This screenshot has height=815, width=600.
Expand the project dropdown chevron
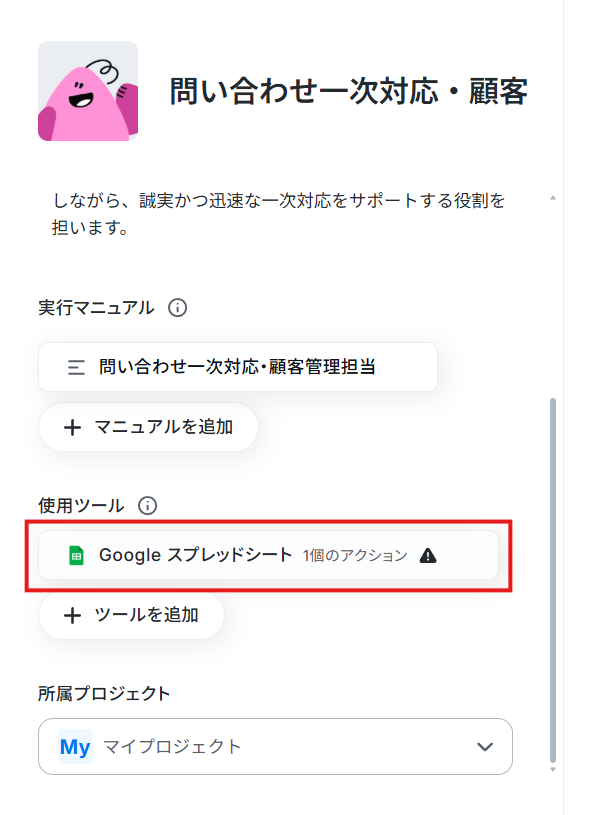point(485,747)
